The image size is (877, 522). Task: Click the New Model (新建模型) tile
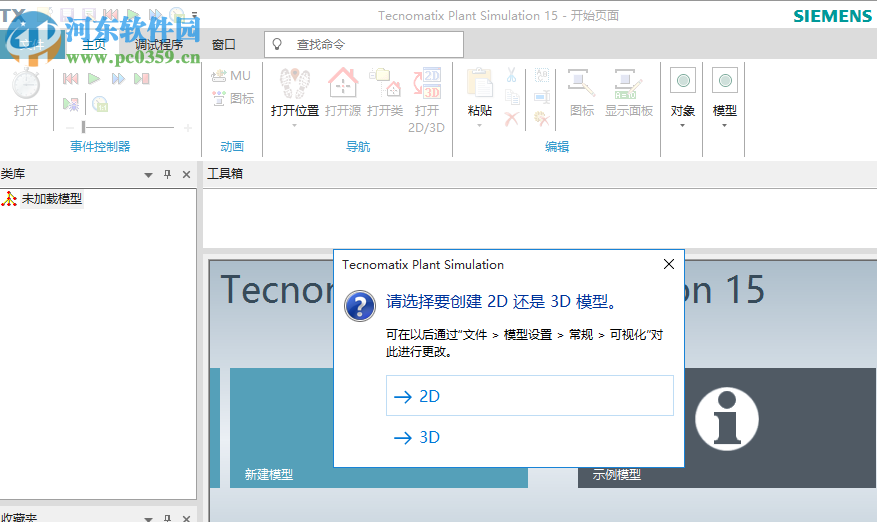click(282, 428)
